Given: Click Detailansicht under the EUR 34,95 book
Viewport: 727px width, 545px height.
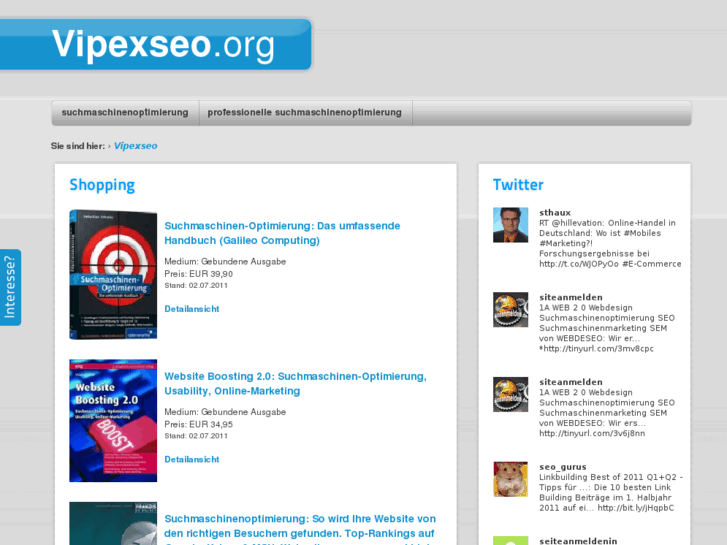Looking at the screenshot, I should [192, 459].
